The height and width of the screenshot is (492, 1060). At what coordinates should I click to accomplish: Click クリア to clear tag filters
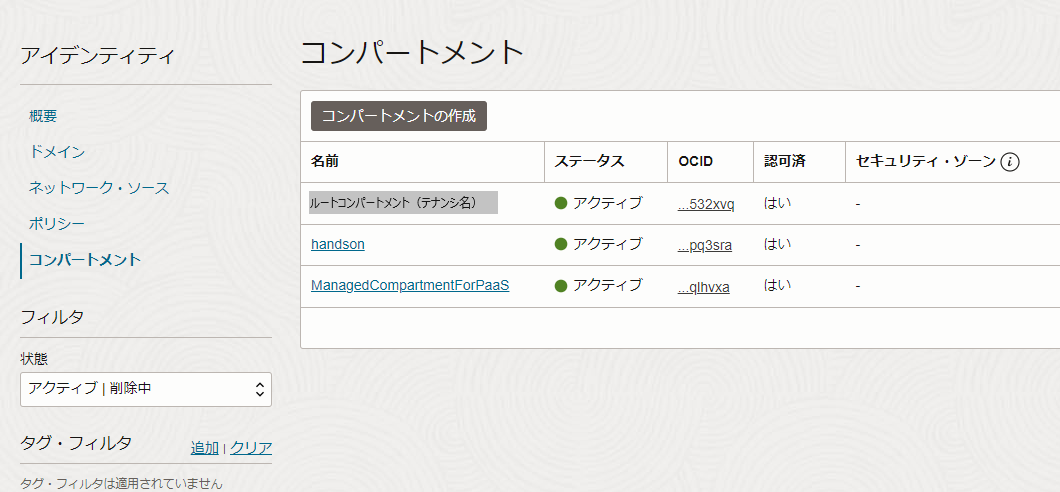coord(251,448)
